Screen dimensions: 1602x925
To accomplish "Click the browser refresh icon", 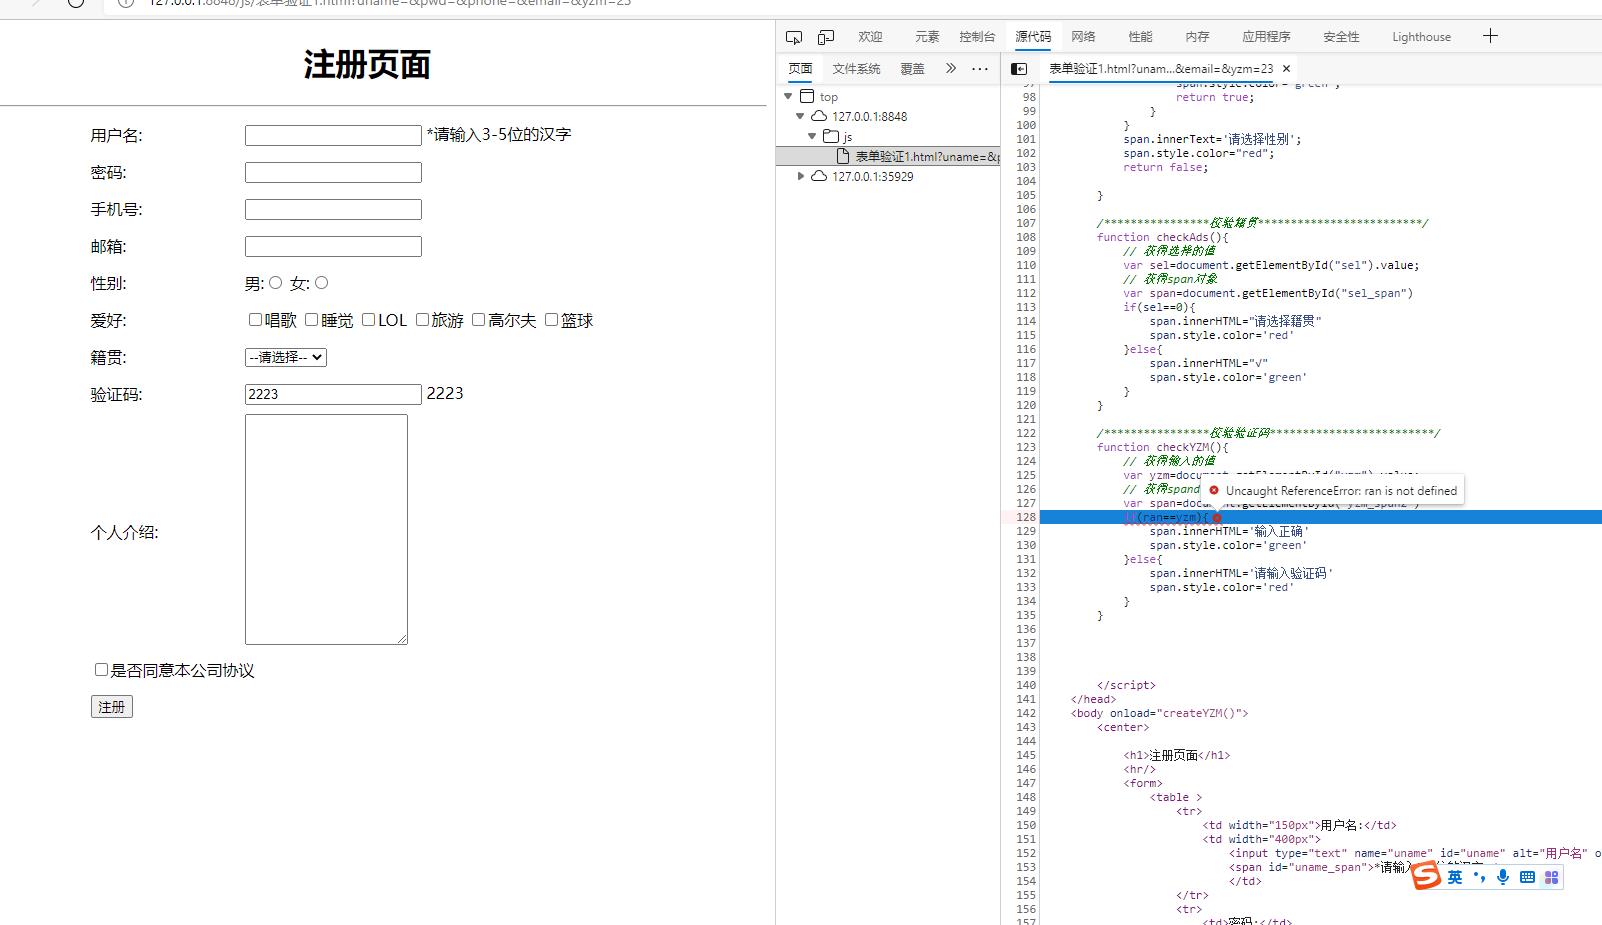I will (76, 3).
